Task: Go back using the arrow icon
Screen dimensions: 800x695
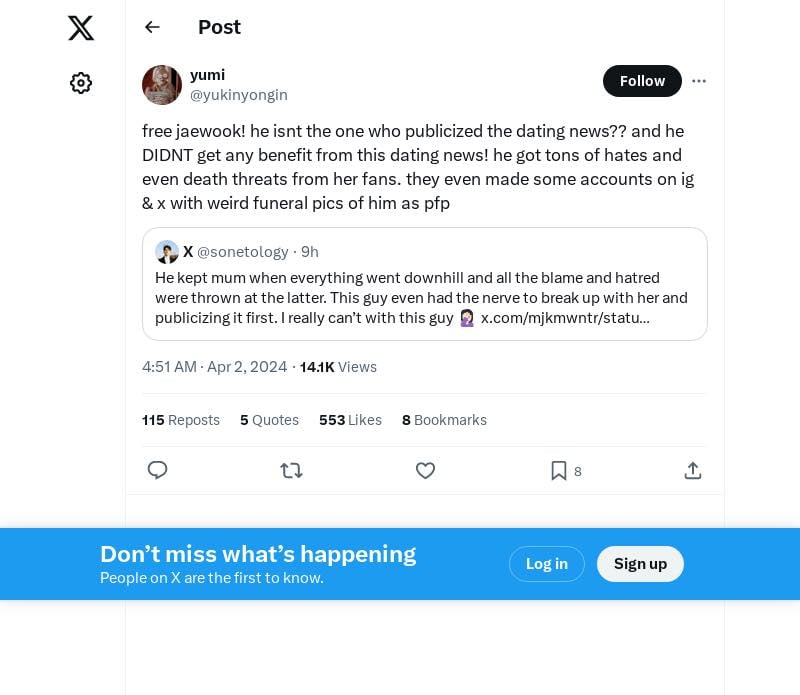Action: pos(152,27)
